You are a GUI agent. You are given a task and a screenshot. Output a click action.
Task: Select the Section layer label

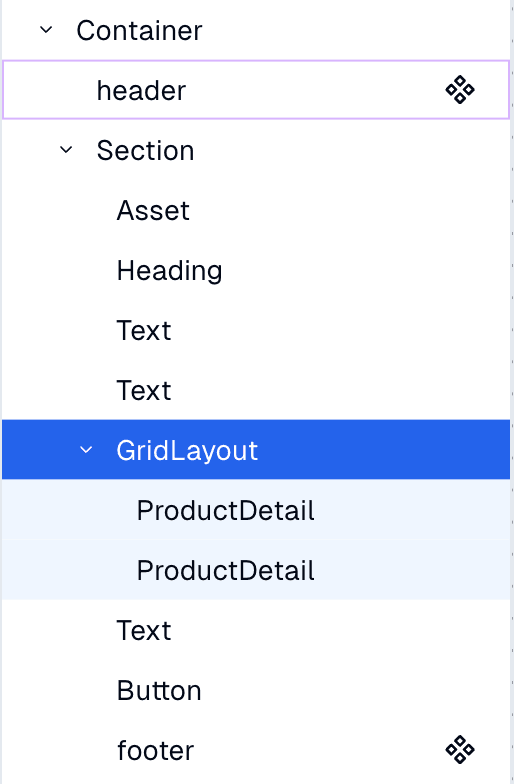[146, 150]
